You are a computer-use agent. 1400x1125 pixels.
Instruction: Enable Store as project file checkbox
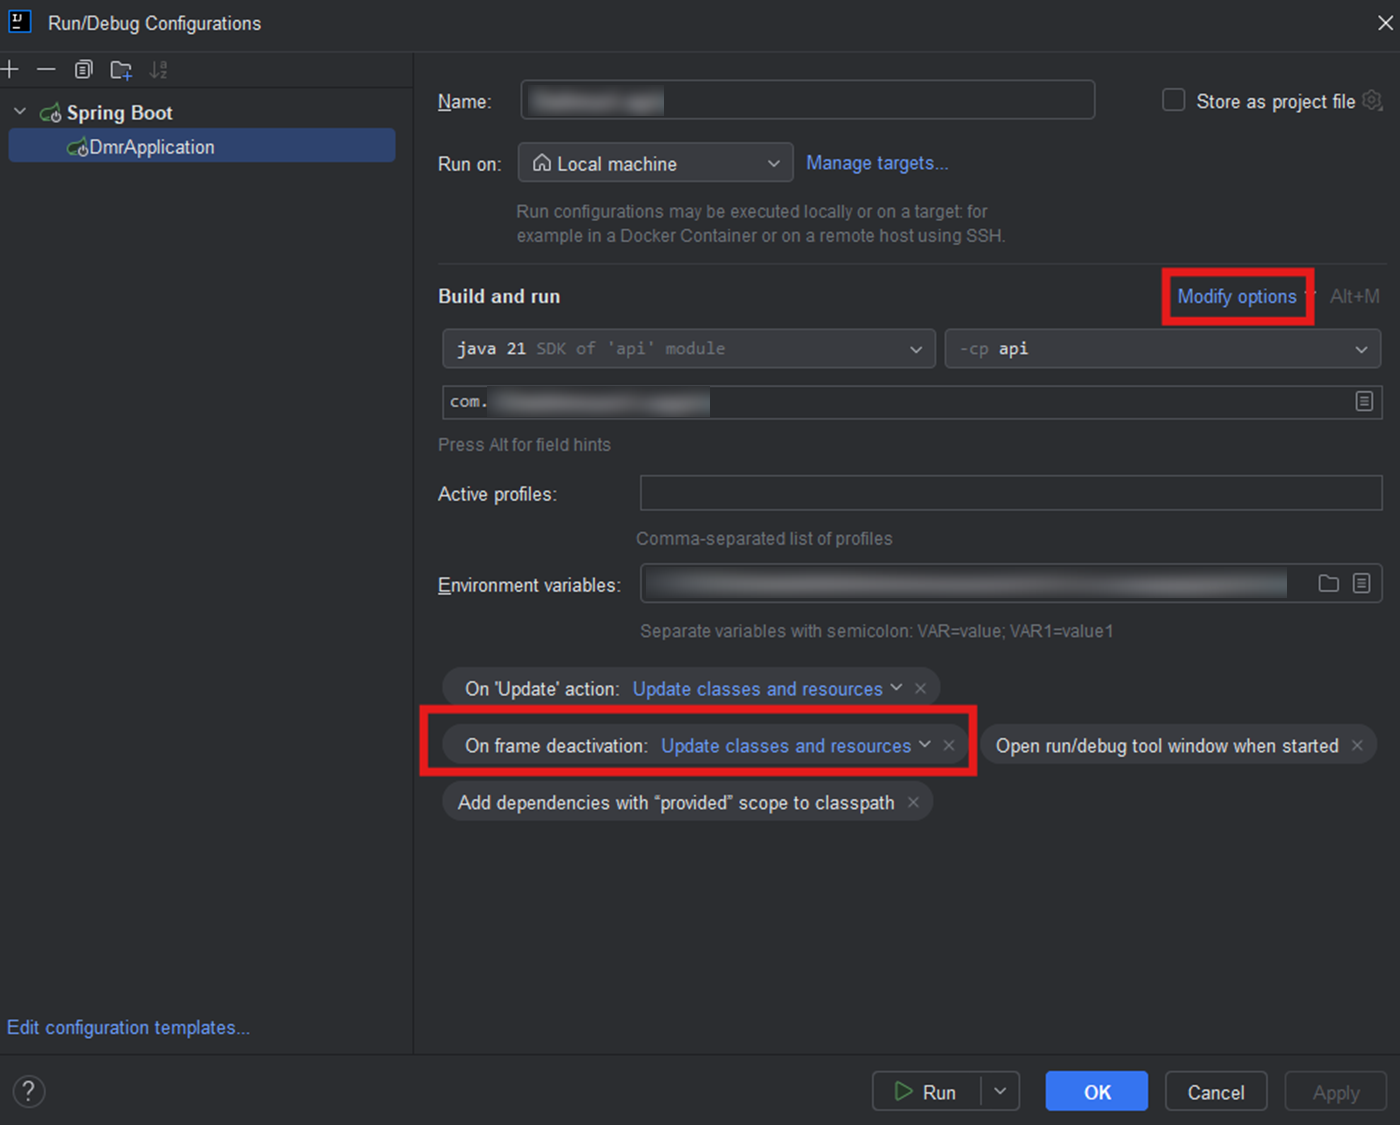coord(1173,100)
